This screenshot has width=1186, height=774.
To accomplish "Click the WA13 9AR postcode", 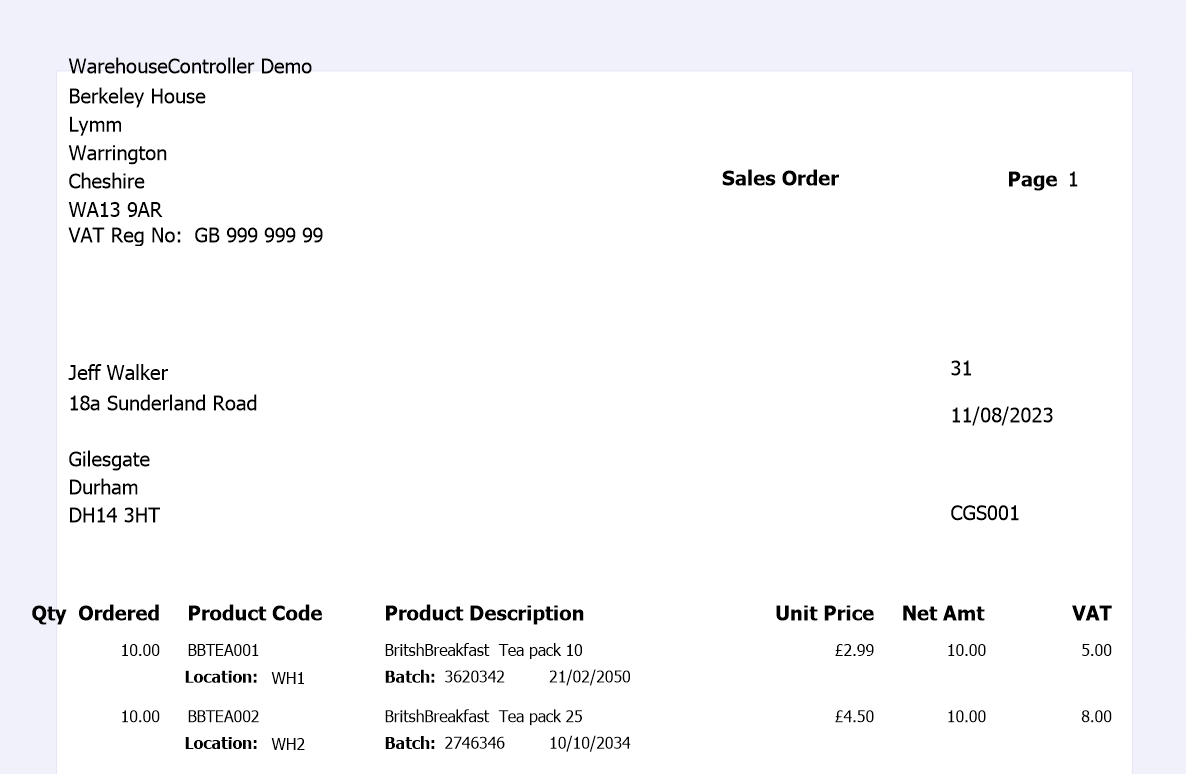I will pos(115,210).
